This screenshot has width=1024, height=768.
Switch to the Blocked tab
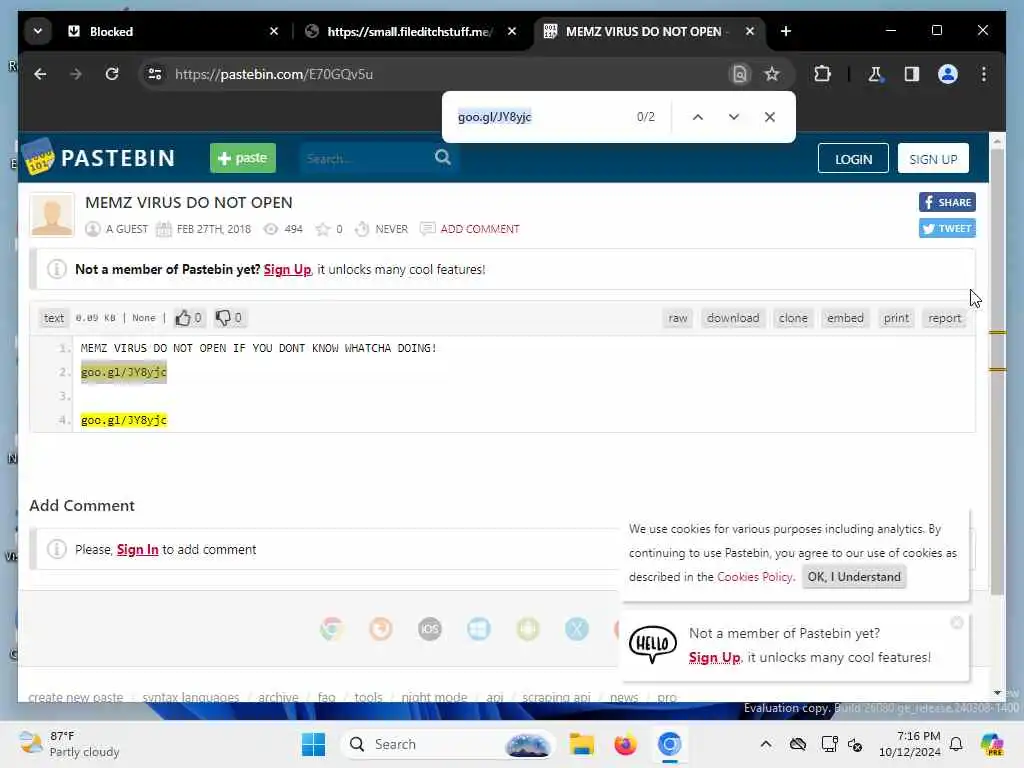click(174, 31)
